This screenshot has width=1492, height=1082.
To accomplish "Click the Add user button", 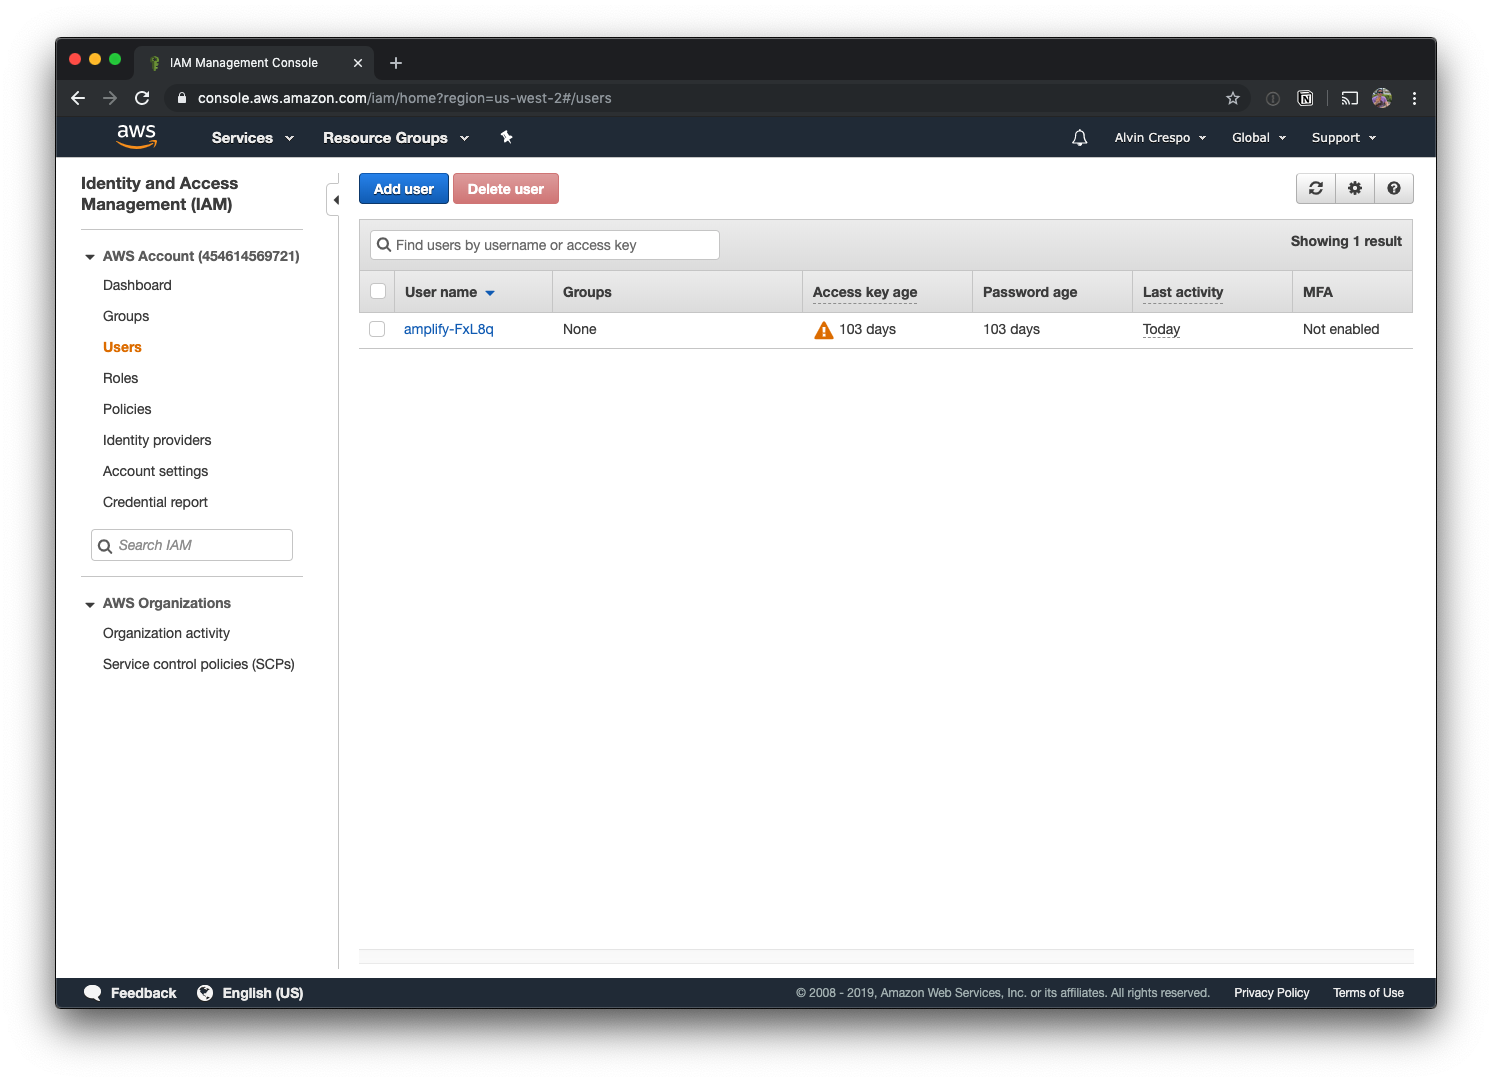I will click(x=404, y=189).
